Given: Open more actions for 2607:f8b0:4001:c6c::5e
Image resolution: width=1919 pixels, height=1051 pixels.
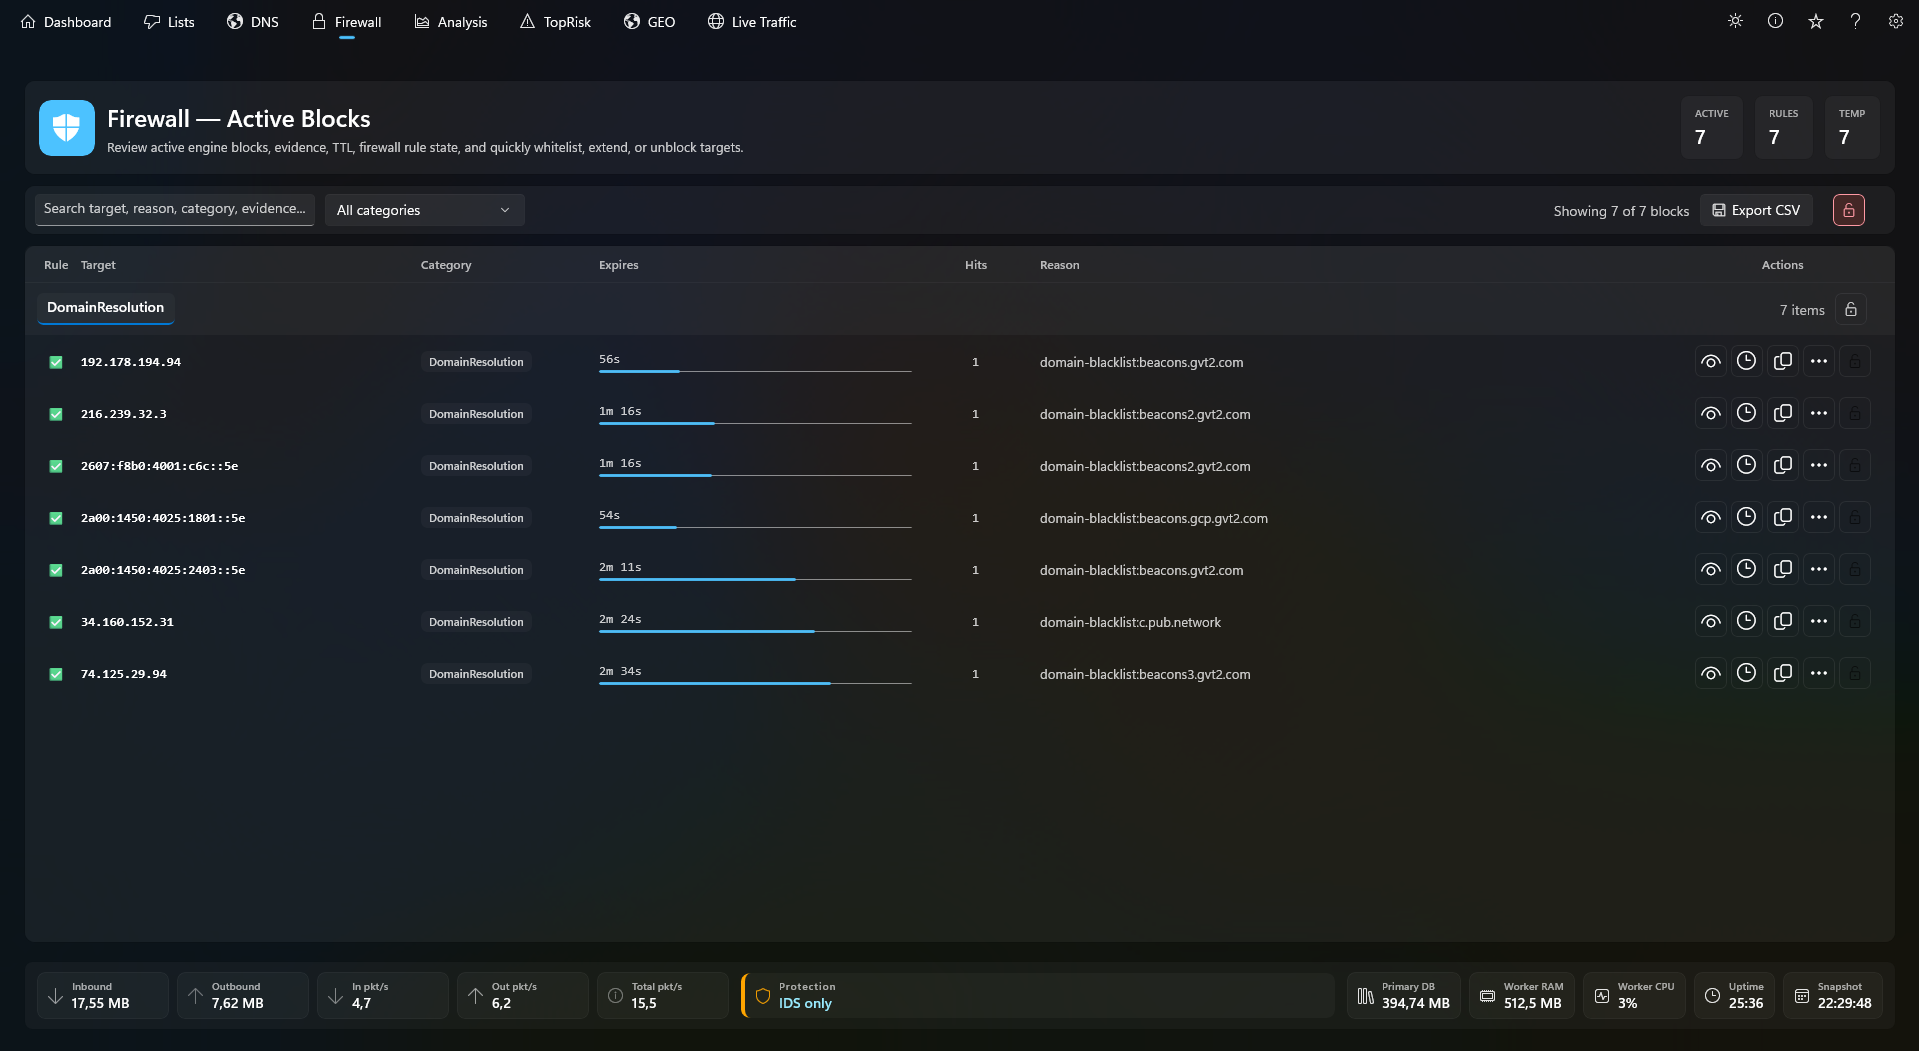Looking at the screenshot, I should (1819, 465).
